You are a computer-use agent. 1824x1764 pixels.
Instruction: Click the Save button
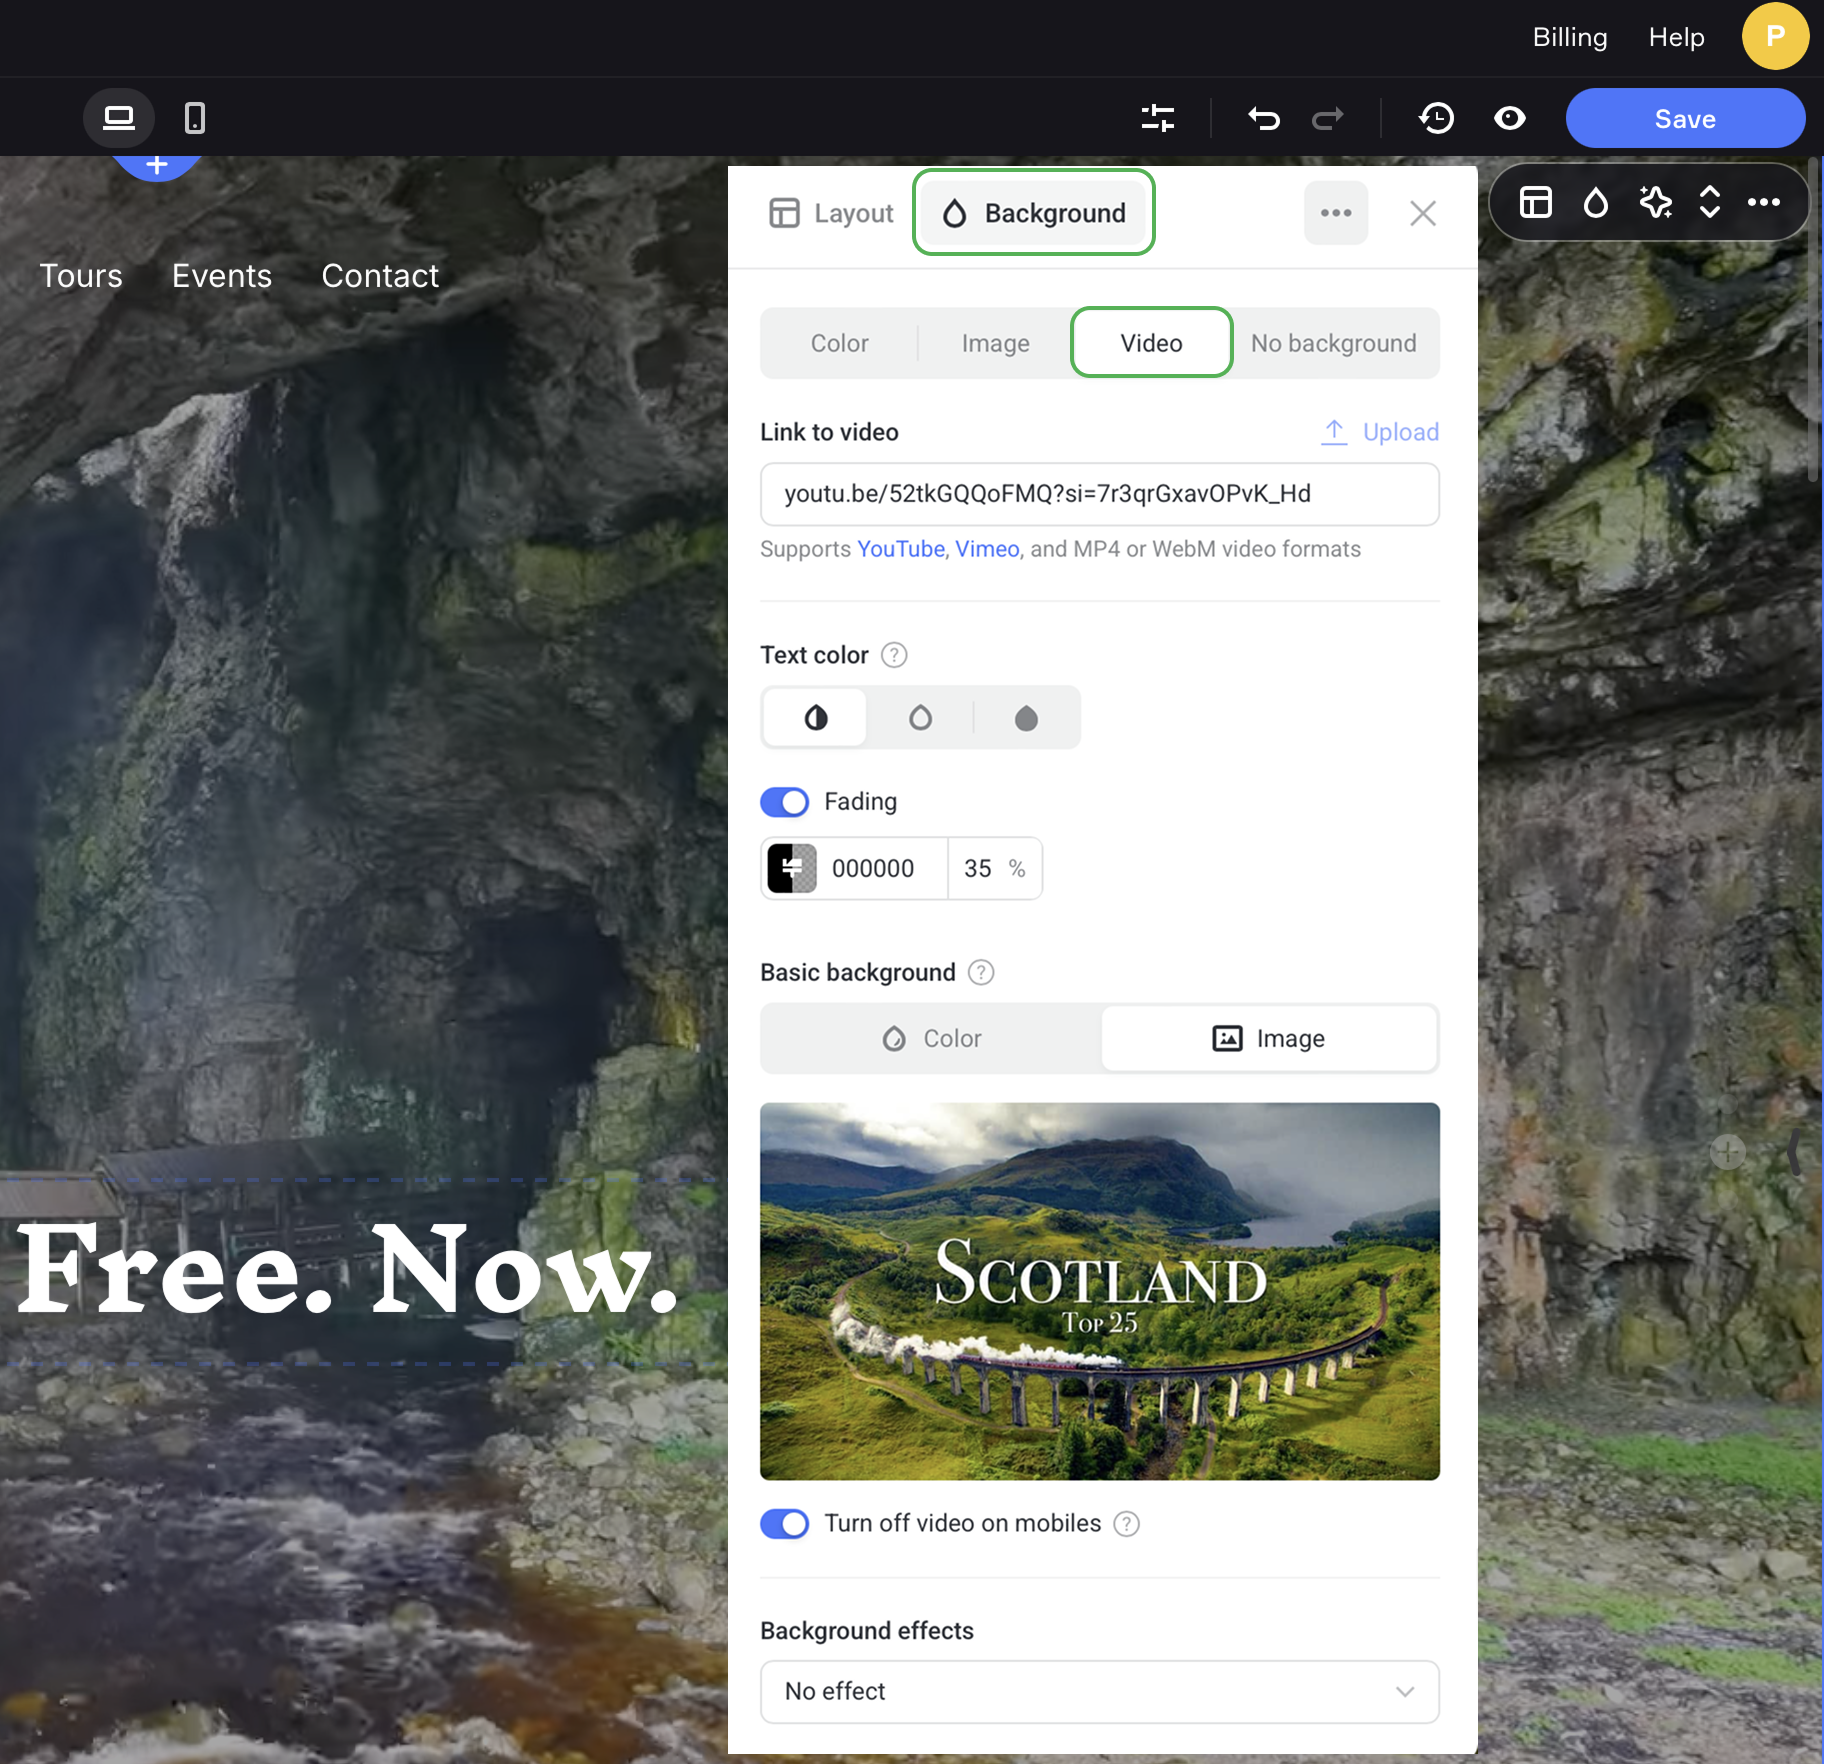1684,118
